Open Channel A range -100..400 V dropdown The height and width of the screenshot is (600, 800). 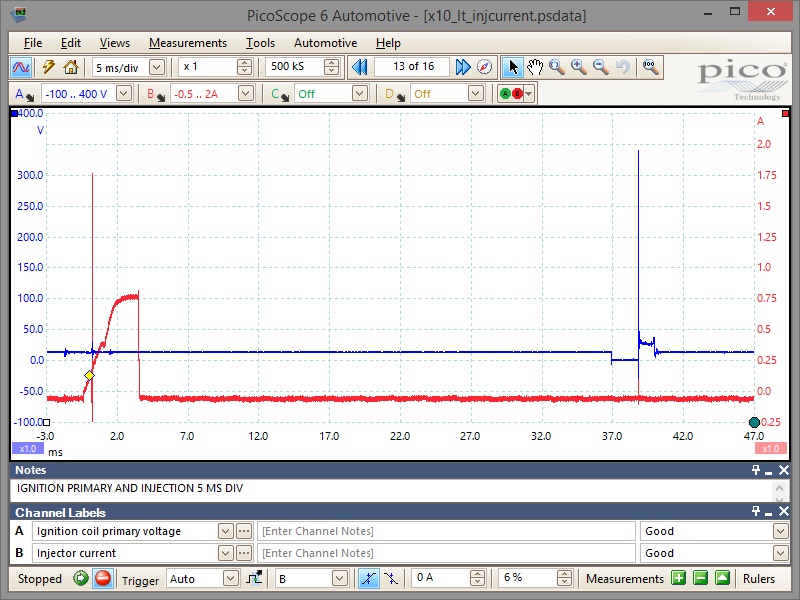point(124,93)
